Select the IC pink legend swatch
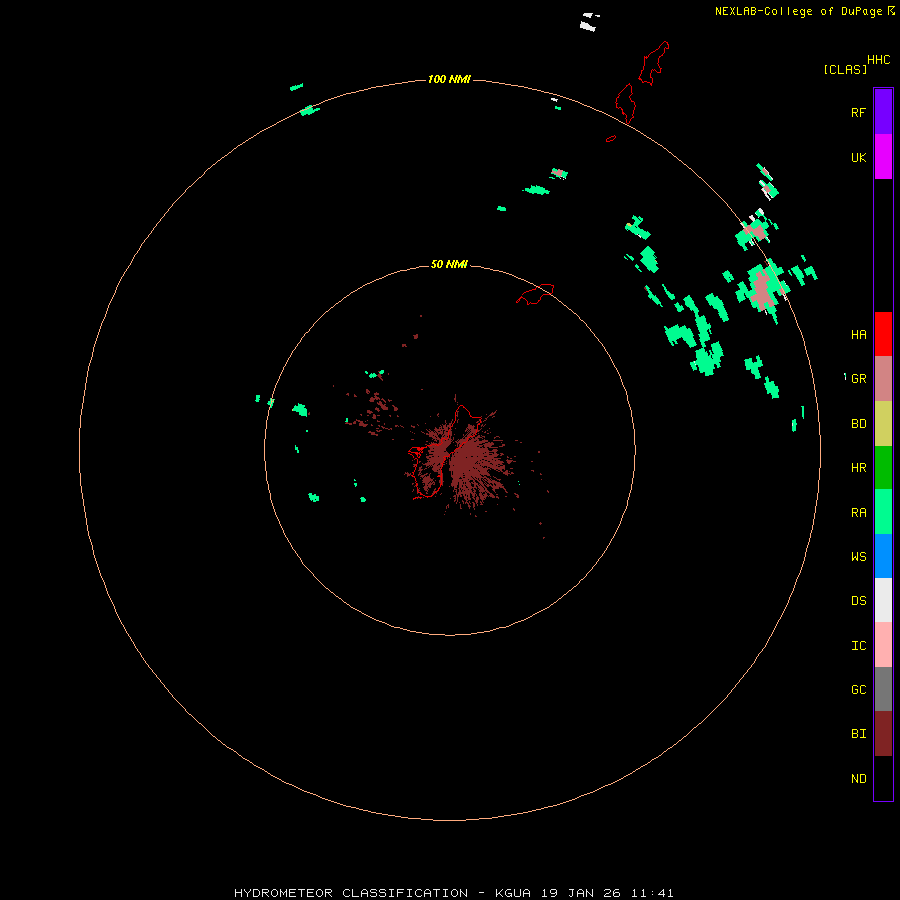 pos(883,645)
